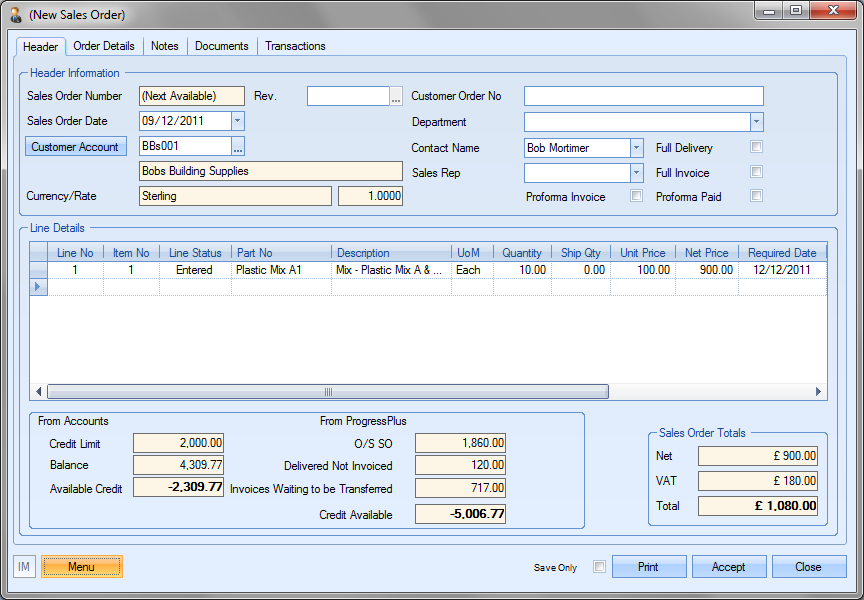This screenshot has height=600, width=864.
Task: Click the scrollbar right arrow
Action: (x=818, y=392)
